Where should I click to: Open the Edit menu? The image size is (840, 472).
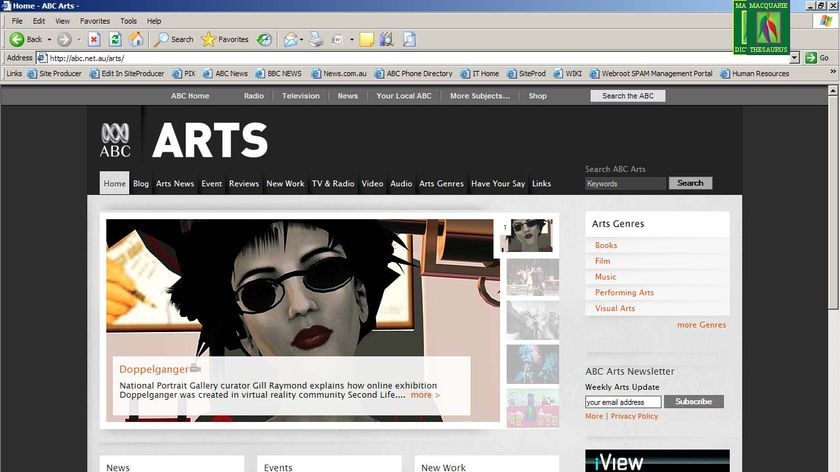coord(39,21)
